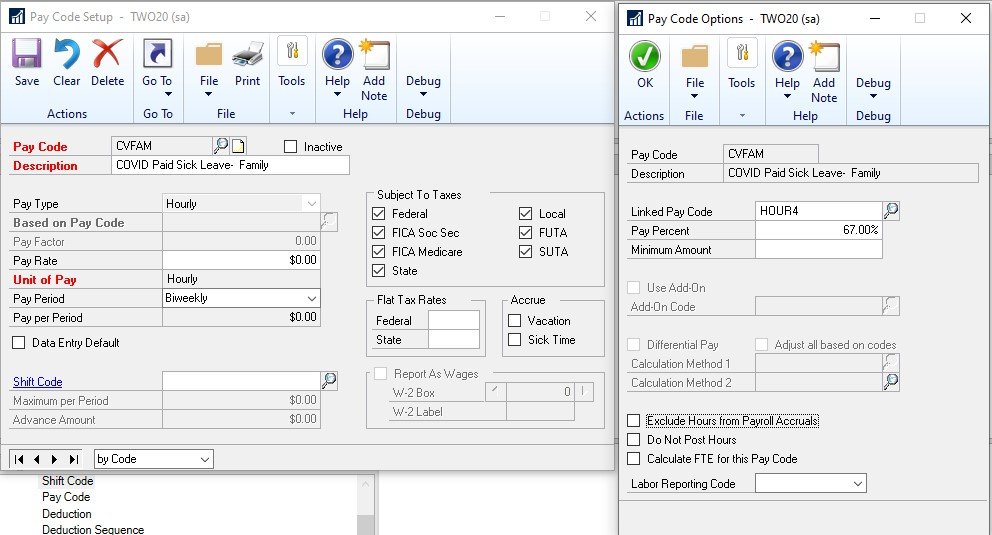Enable Vacation accrual
The width and height of the screenshot is (992, 535).
pos(514,321)
